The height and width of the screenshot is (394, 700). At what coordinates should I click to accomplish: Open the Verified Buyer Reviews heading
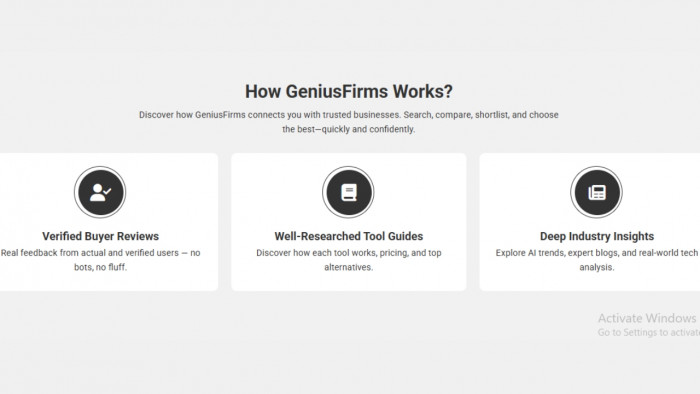tap(100, 236)
